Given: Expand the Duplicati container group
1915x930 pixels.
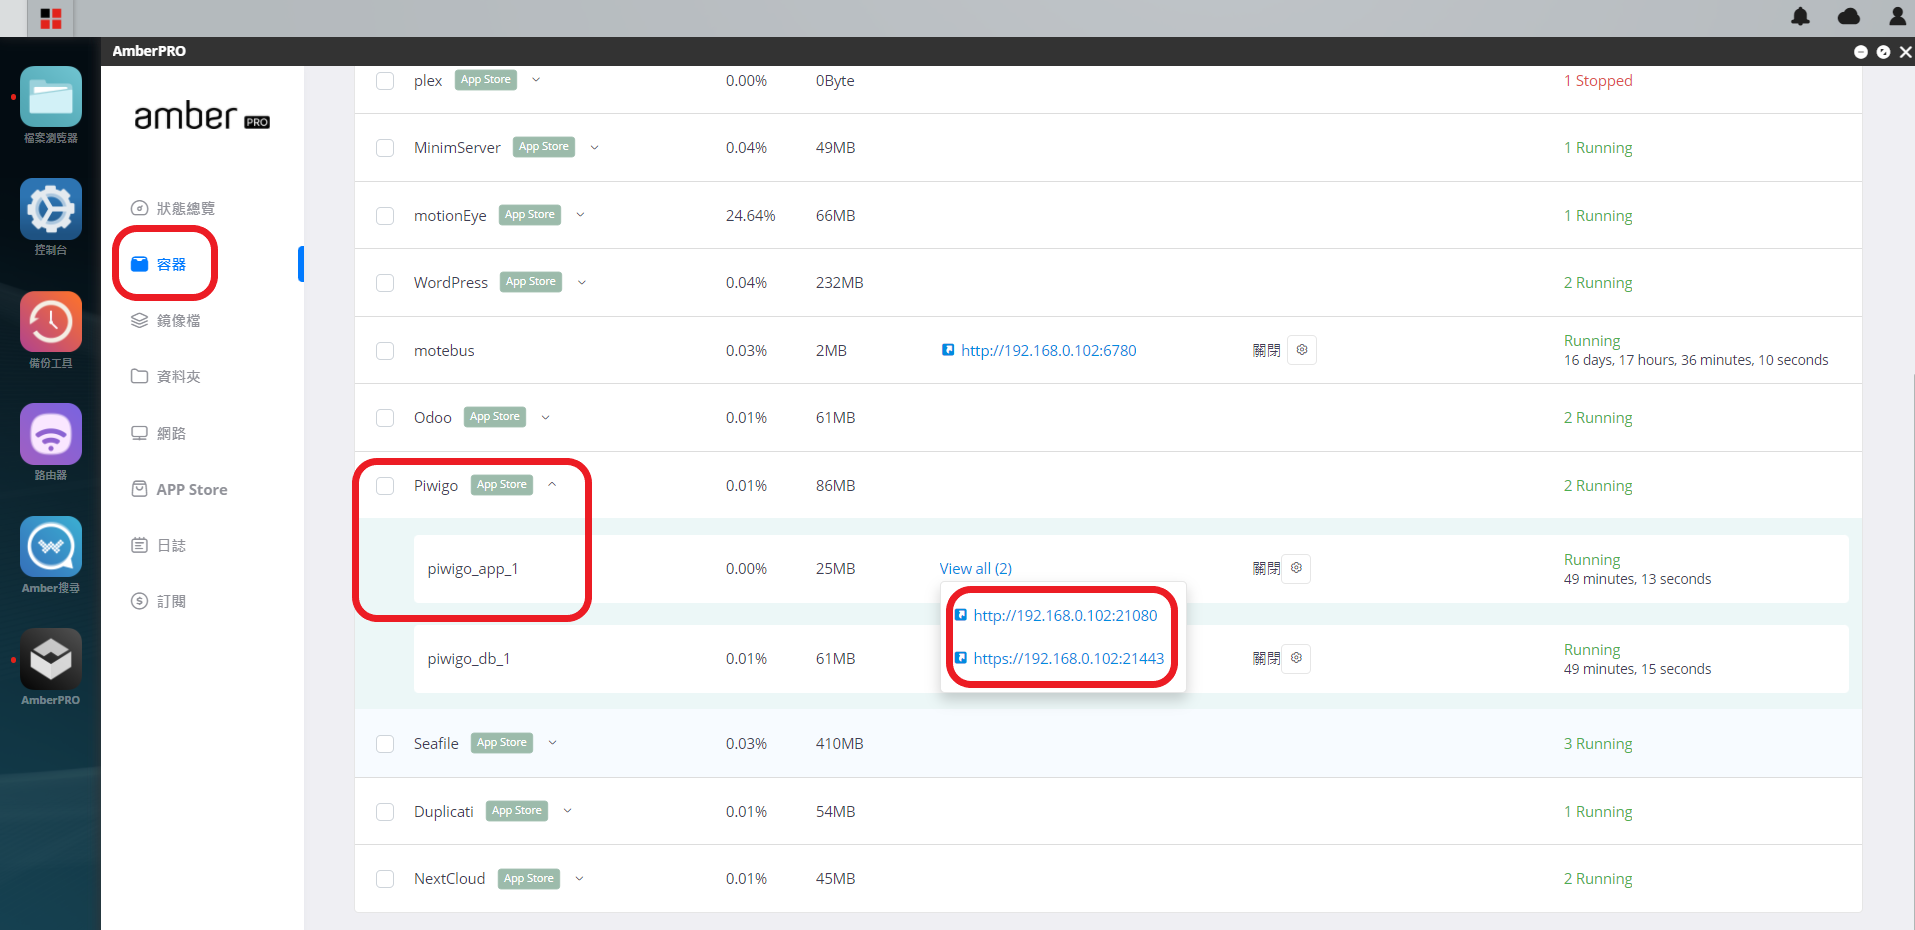Looking at the screenshot, I should click(567, 811).
